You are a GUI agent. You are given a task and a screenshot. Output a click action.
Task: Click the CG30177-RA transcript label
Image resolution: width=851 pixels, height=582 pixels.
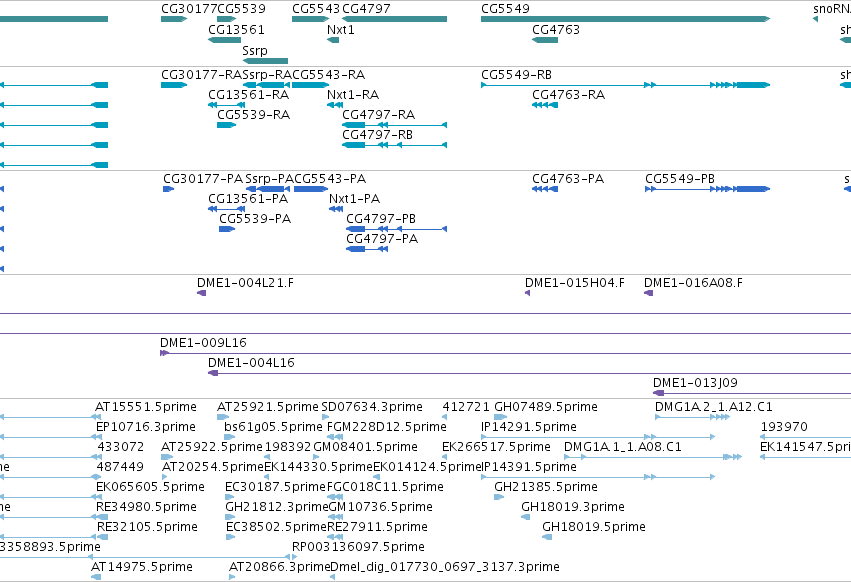point(201,74)
